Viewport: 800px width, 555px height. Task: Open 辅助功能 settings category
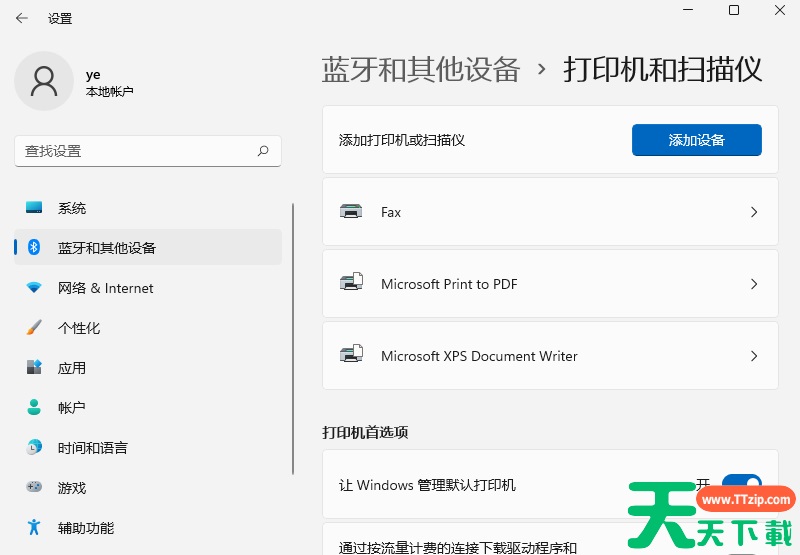pos(148,527)
